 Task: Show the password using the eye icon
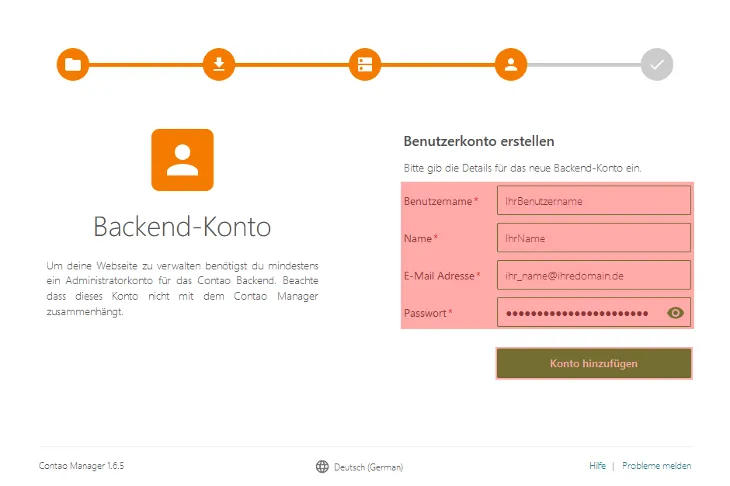675,313
